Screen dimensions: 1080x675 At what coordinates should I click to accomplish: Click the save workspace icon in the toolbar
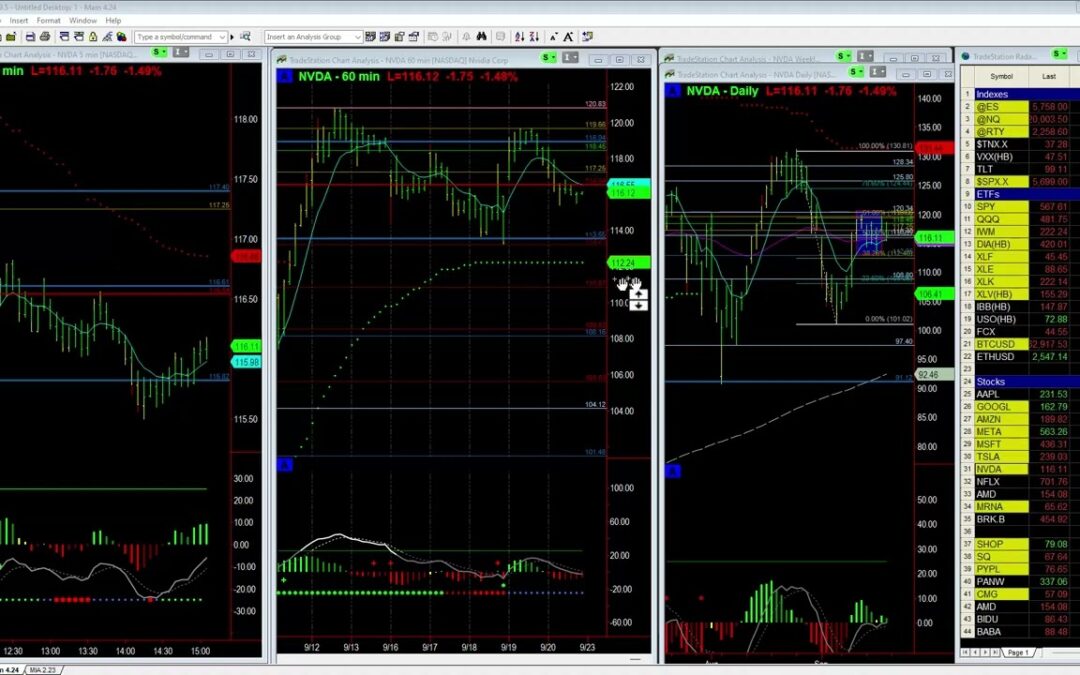(30, 36)
